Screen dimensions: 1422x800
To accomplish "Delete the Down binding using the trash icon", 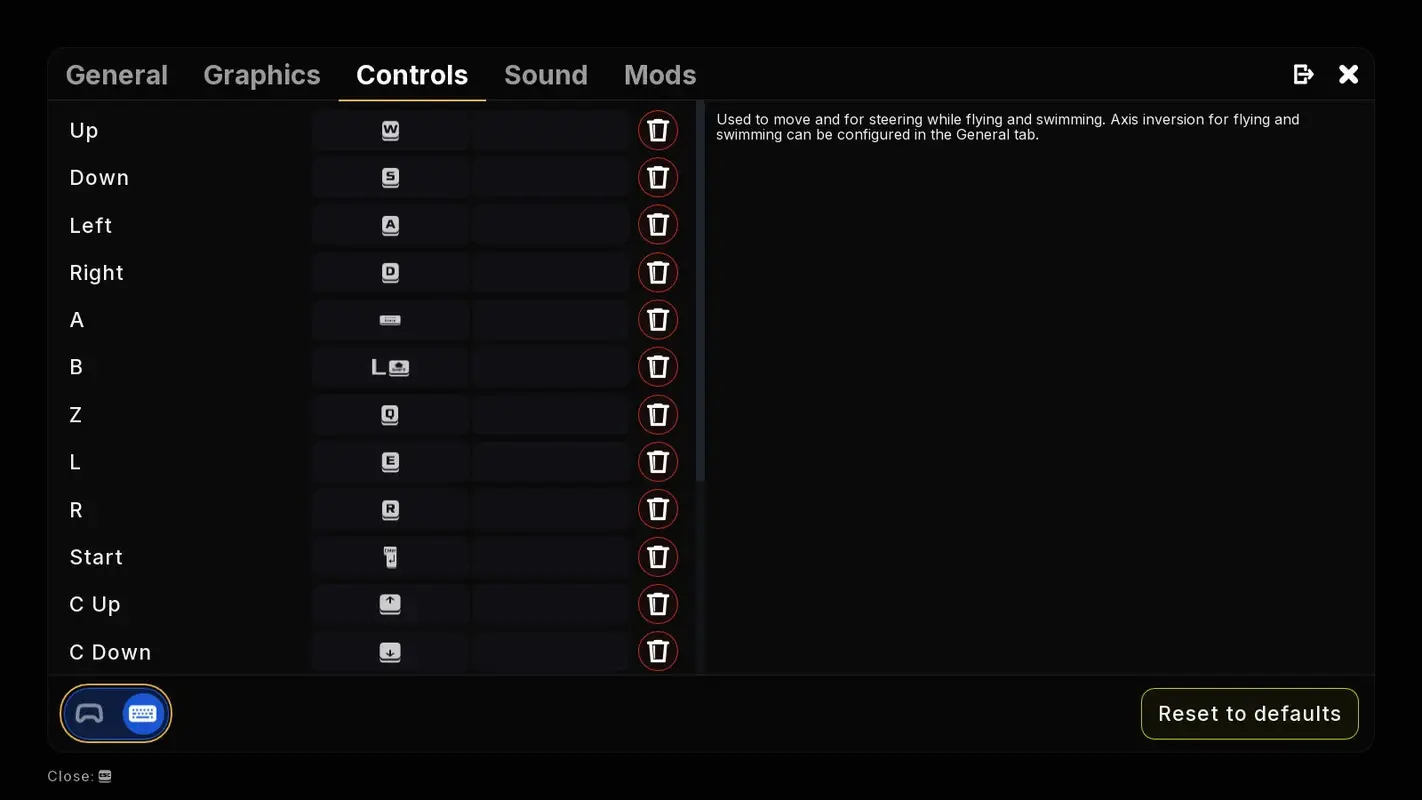I will (x=658, y=176).
